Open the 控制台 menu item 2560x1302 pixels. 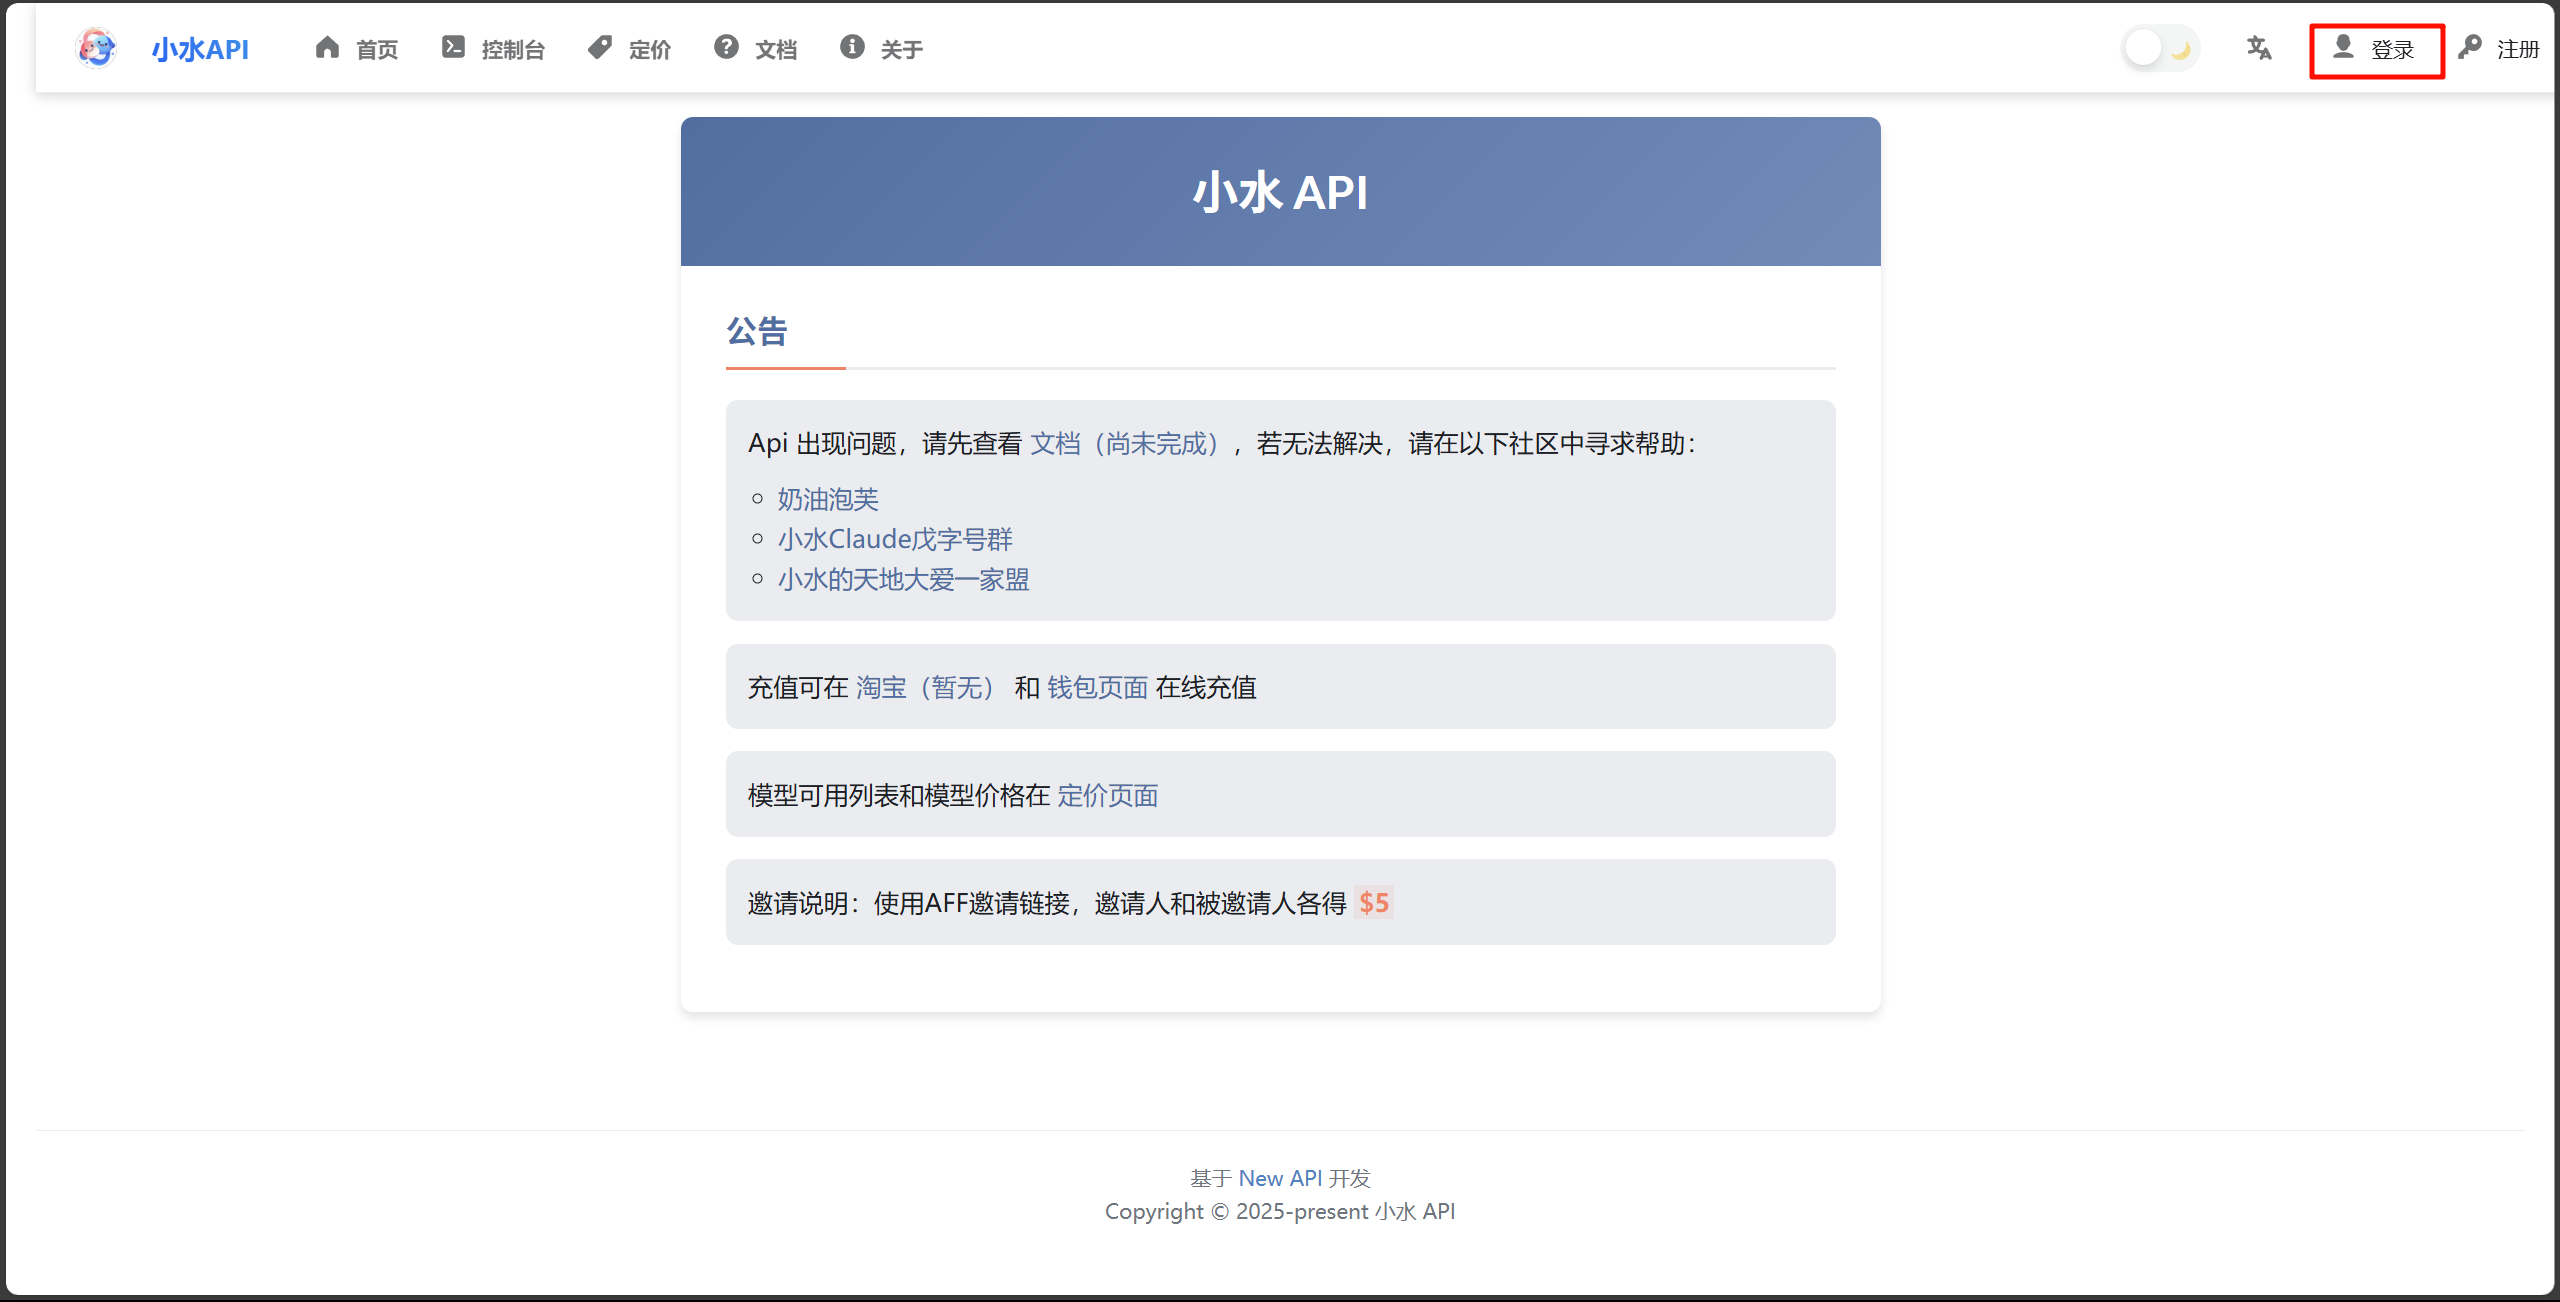tap(513, 50)
